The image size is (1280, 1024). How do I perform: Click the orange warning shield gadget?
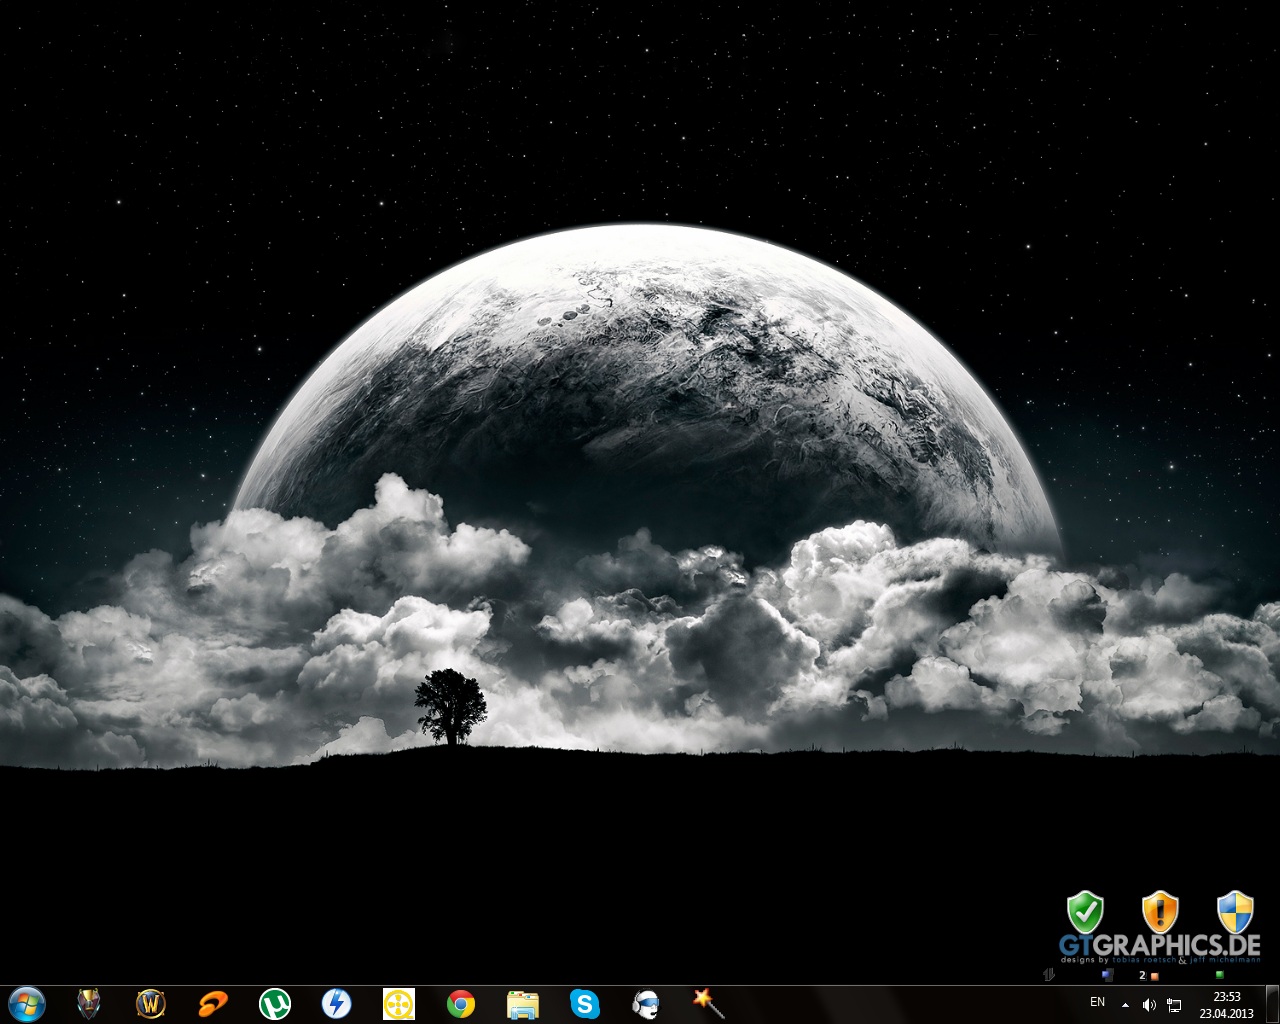[1160, 912]
